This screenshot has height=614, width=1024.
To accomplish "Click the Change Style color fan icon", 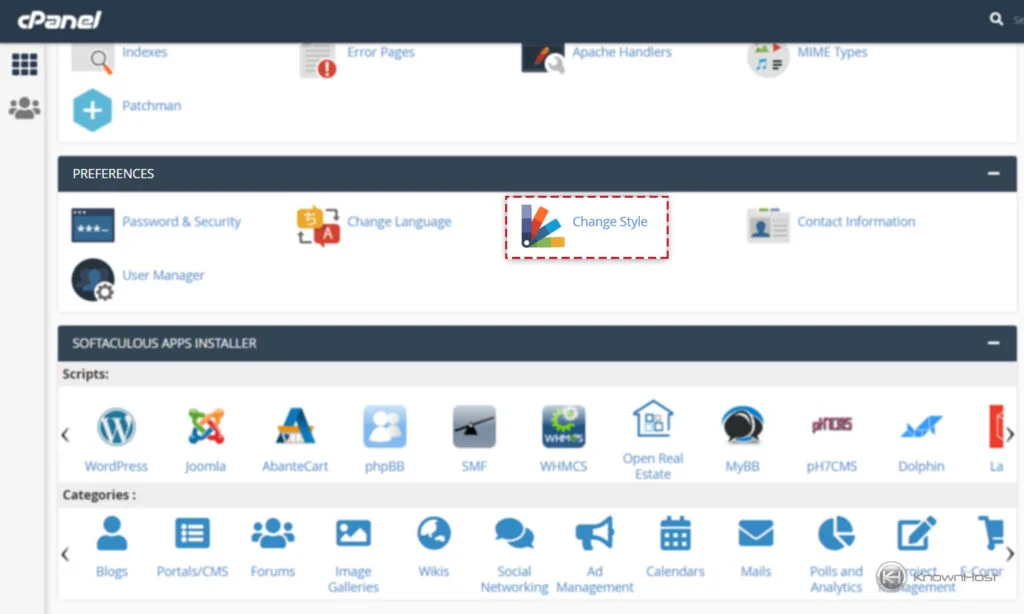I will tap(543, 226).
